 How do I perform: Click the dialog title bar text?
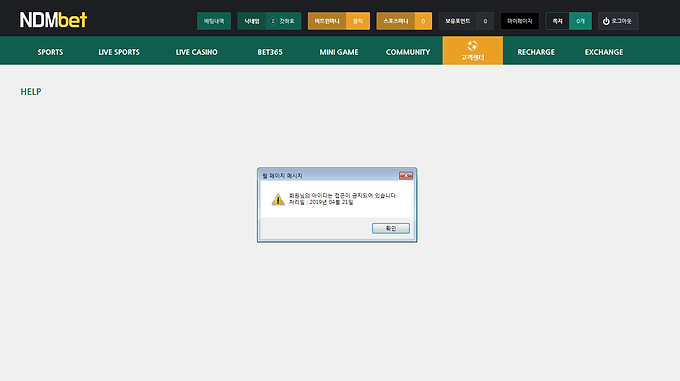click(282, 176)
